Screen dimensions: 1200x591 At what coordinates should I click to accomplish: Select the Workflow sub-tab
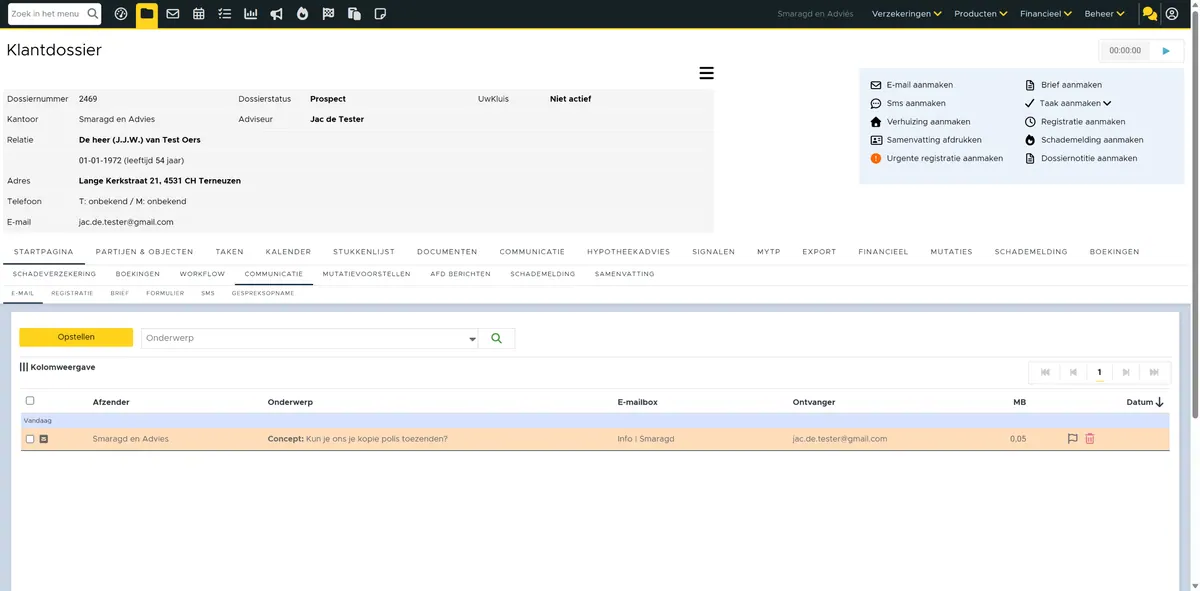(202, 274)
